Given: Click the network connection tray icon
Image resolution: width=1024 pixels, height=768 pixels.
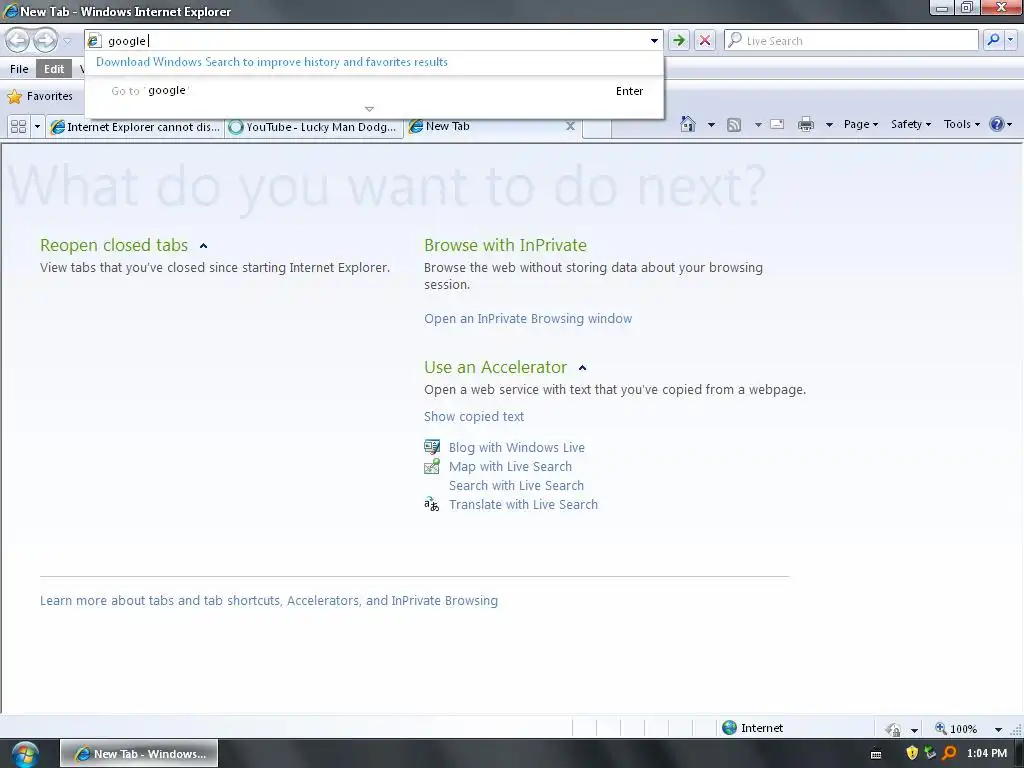Looking at the screenshot, I should tap(930, 753).
